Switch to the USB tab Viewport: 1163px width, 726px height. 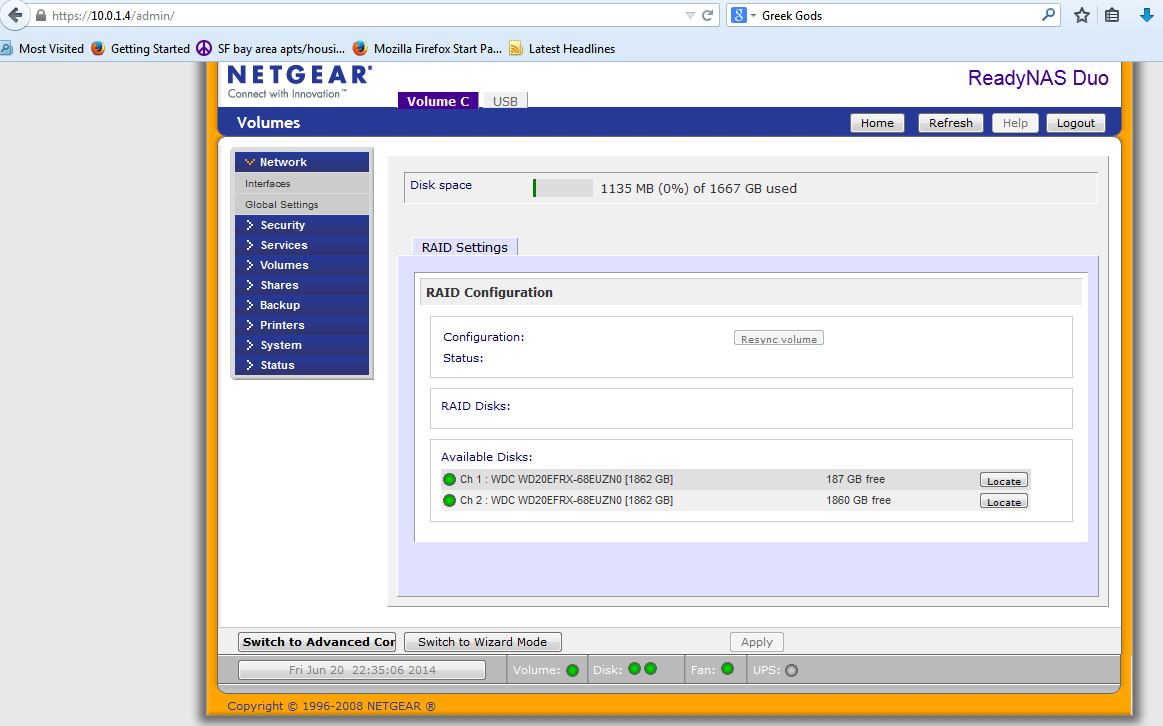point(505,101)
